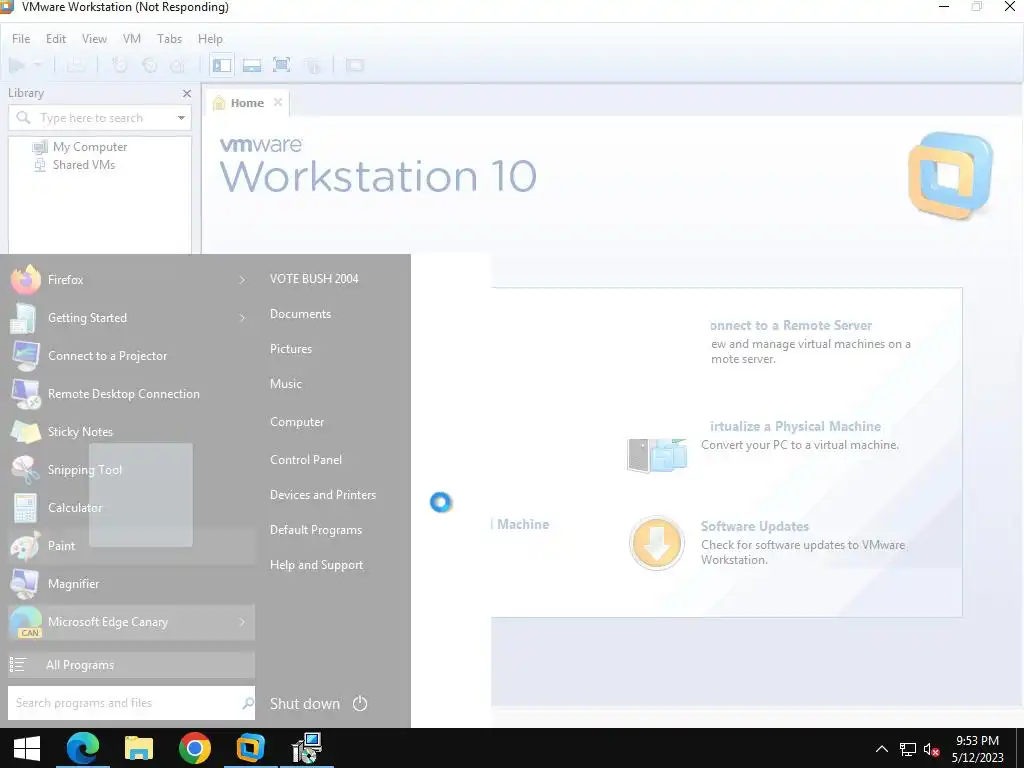Open Computer from Start menu
The height and width of the screenshot is (768, 1024).
coord(297,422)
